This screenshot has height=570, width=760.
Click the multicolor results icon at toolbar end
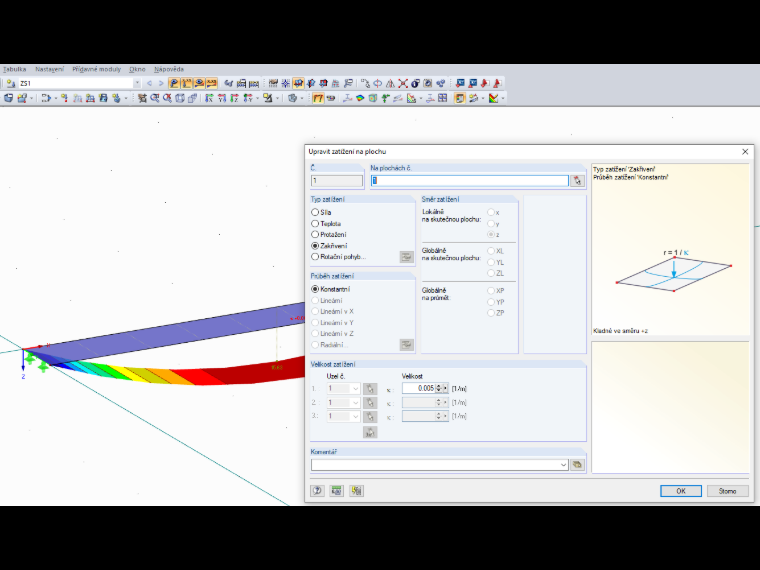[x=493, y=98]
